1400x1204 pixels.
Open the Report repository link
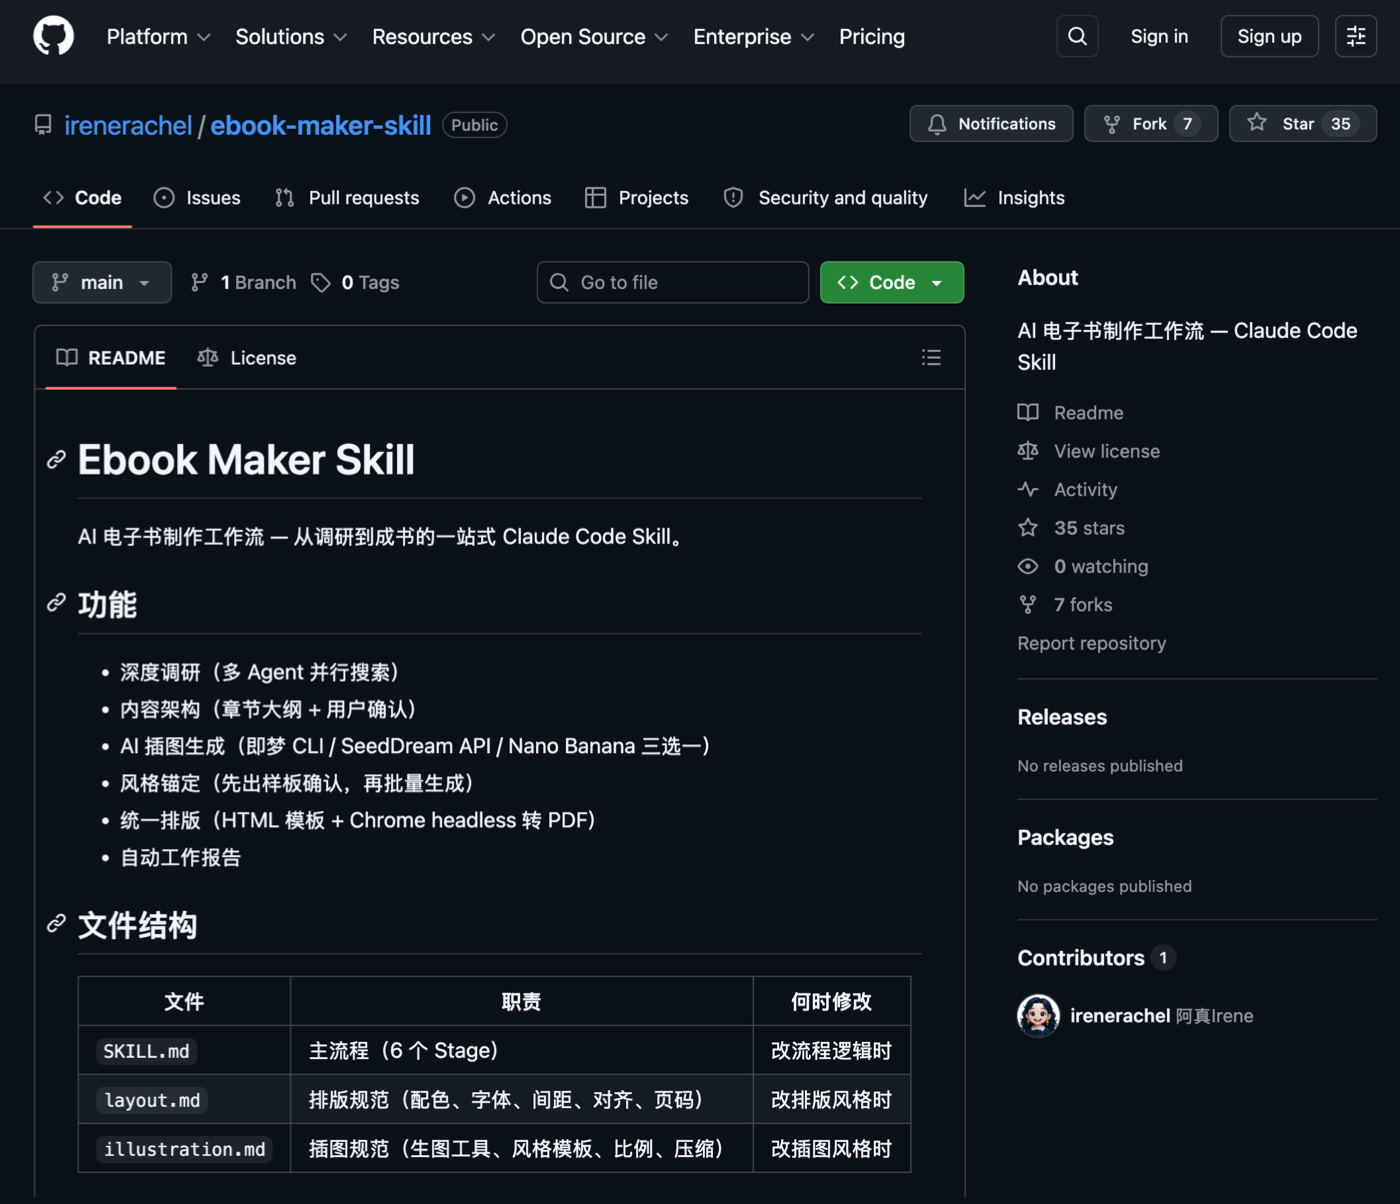click(x=1091, y=643)
